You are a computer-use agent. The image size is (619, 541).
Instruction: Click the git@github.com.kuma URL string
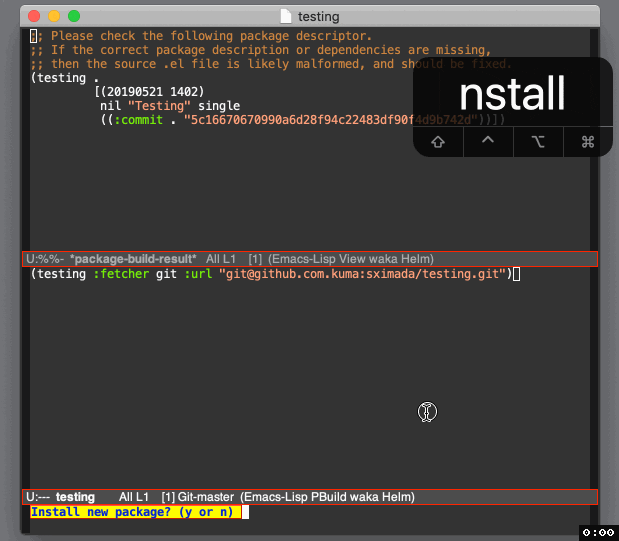[363, 274]
